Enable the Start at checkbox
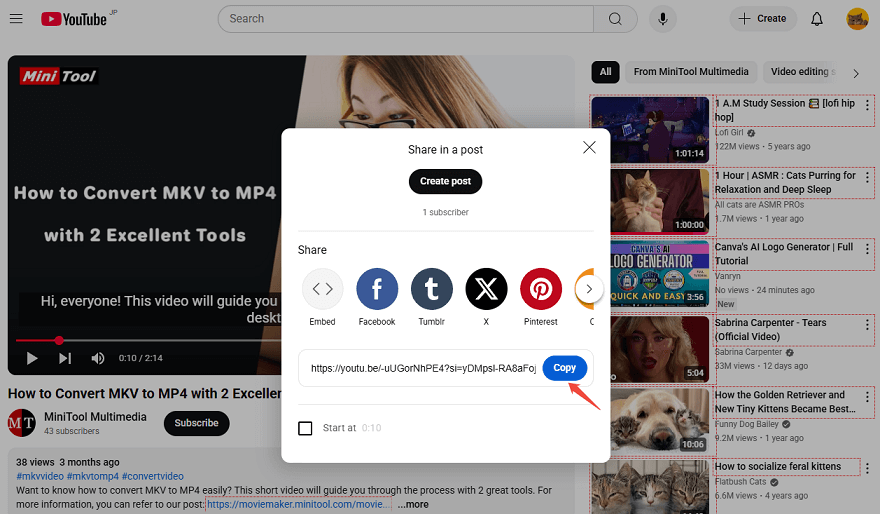 pyautogui.click(x=305, y=428)
